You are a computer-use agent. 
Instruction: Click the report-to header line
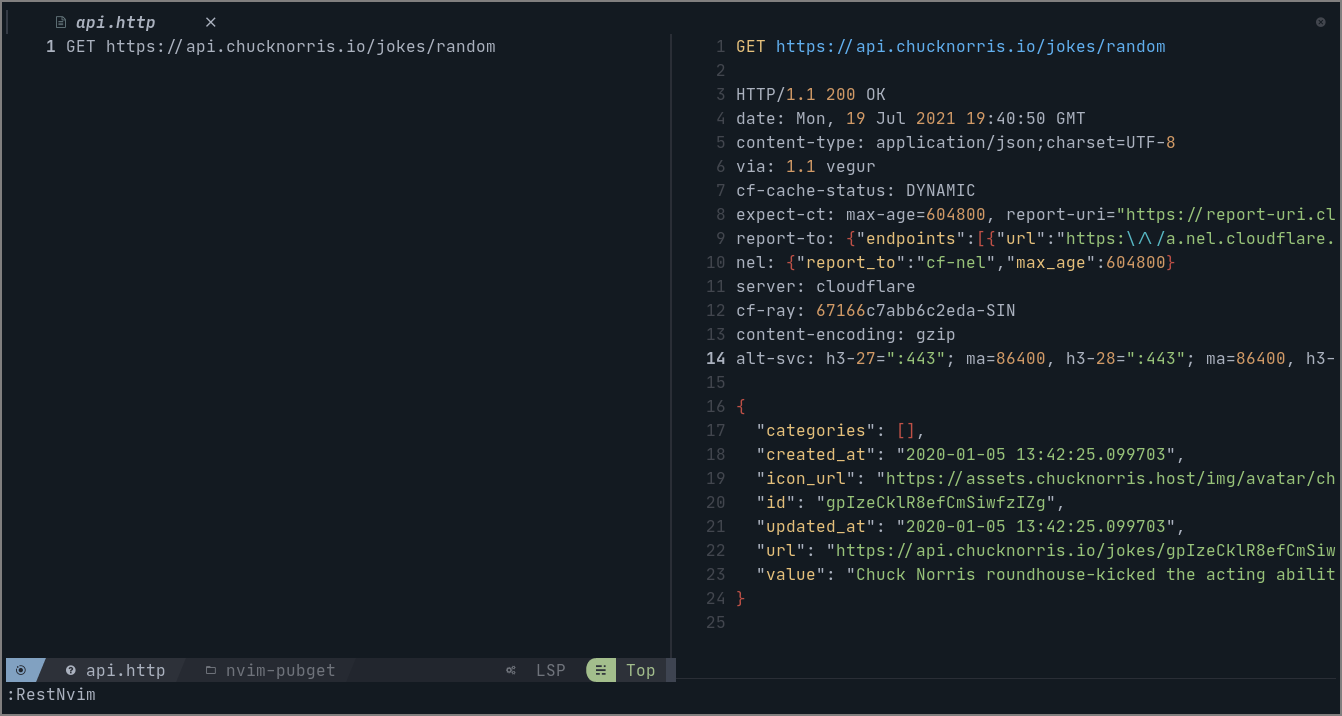(1036, 238)
